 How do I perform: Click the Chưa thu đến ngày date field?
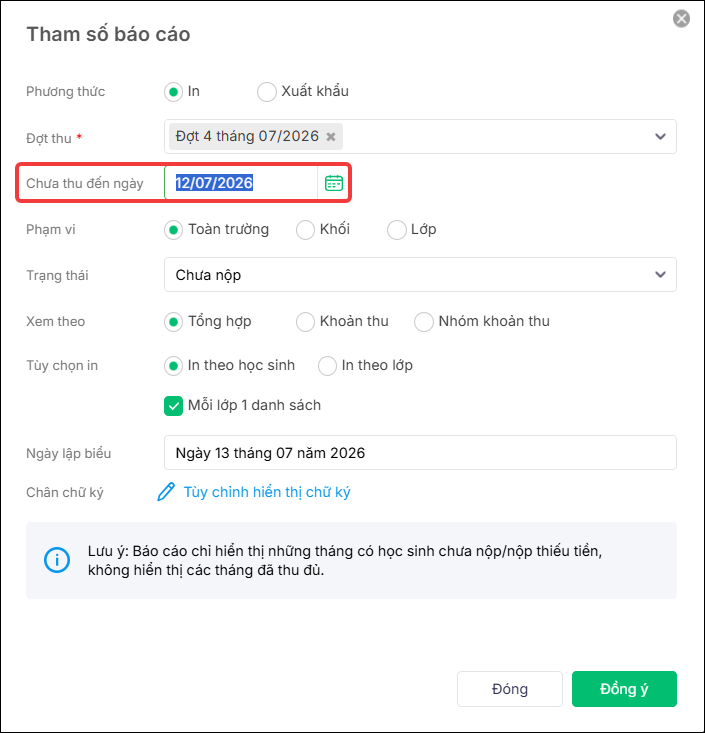tap(241, 183)
